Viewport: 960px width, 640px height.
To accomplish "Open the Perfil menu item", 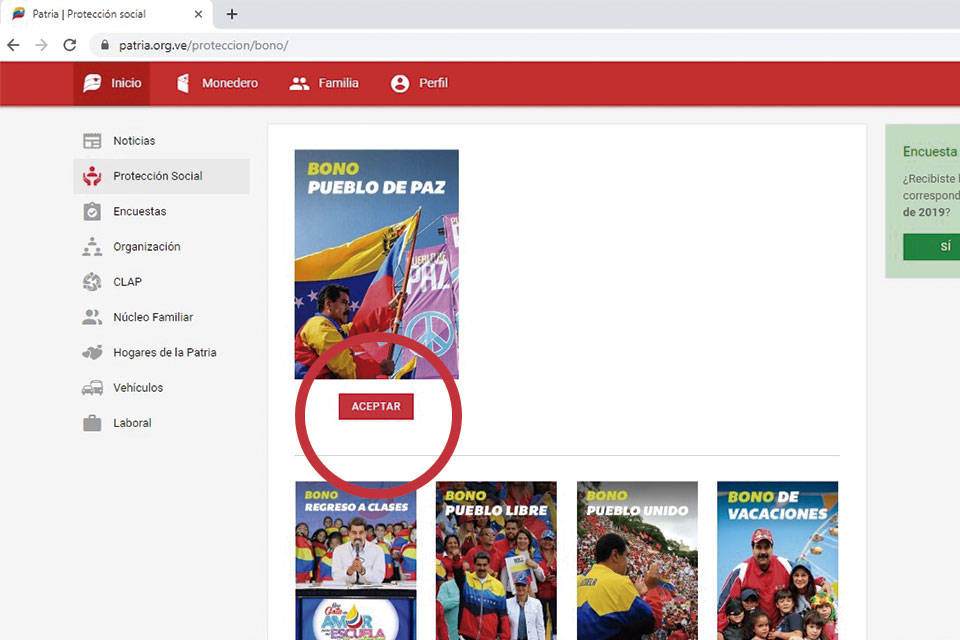I will (x=419, y=84).
